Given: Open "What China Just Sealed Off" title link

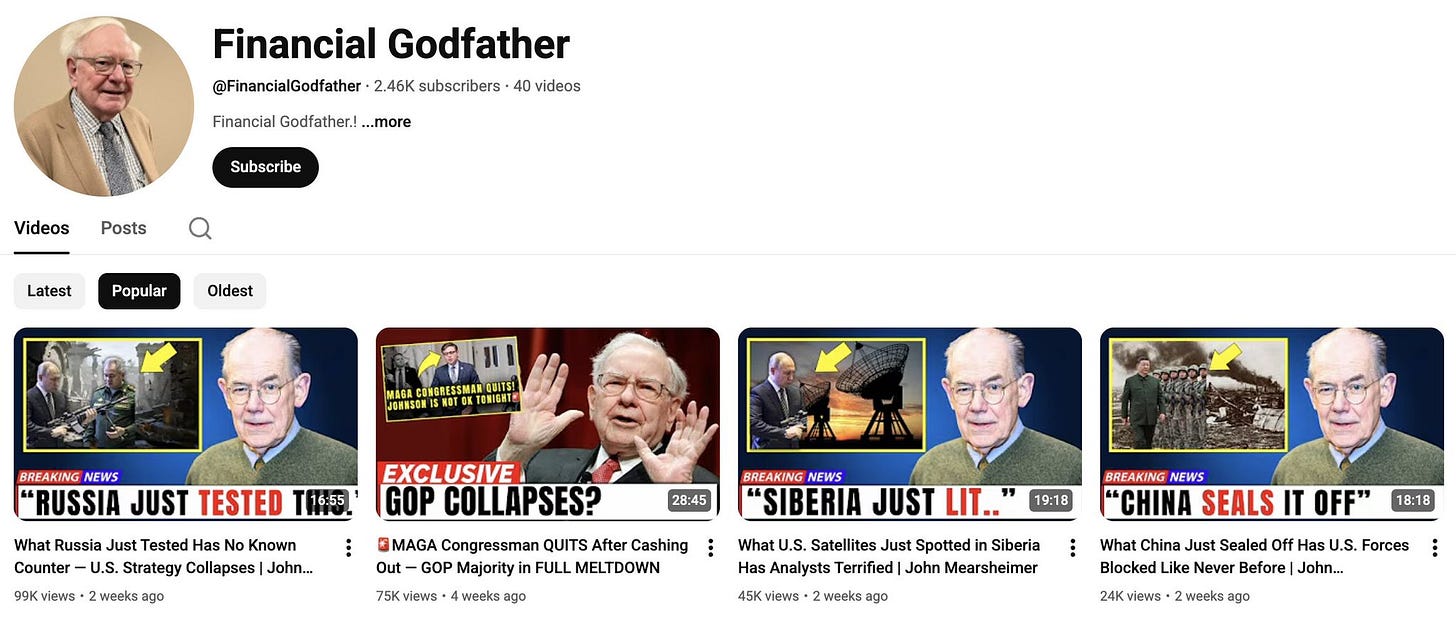Looking at the screenshot, I should tap(1254, 556).
